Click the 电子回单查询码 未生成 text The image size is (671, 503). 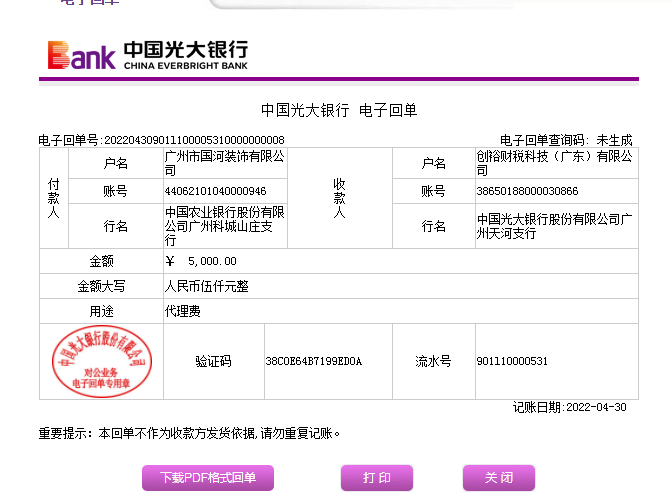(566, 140)
